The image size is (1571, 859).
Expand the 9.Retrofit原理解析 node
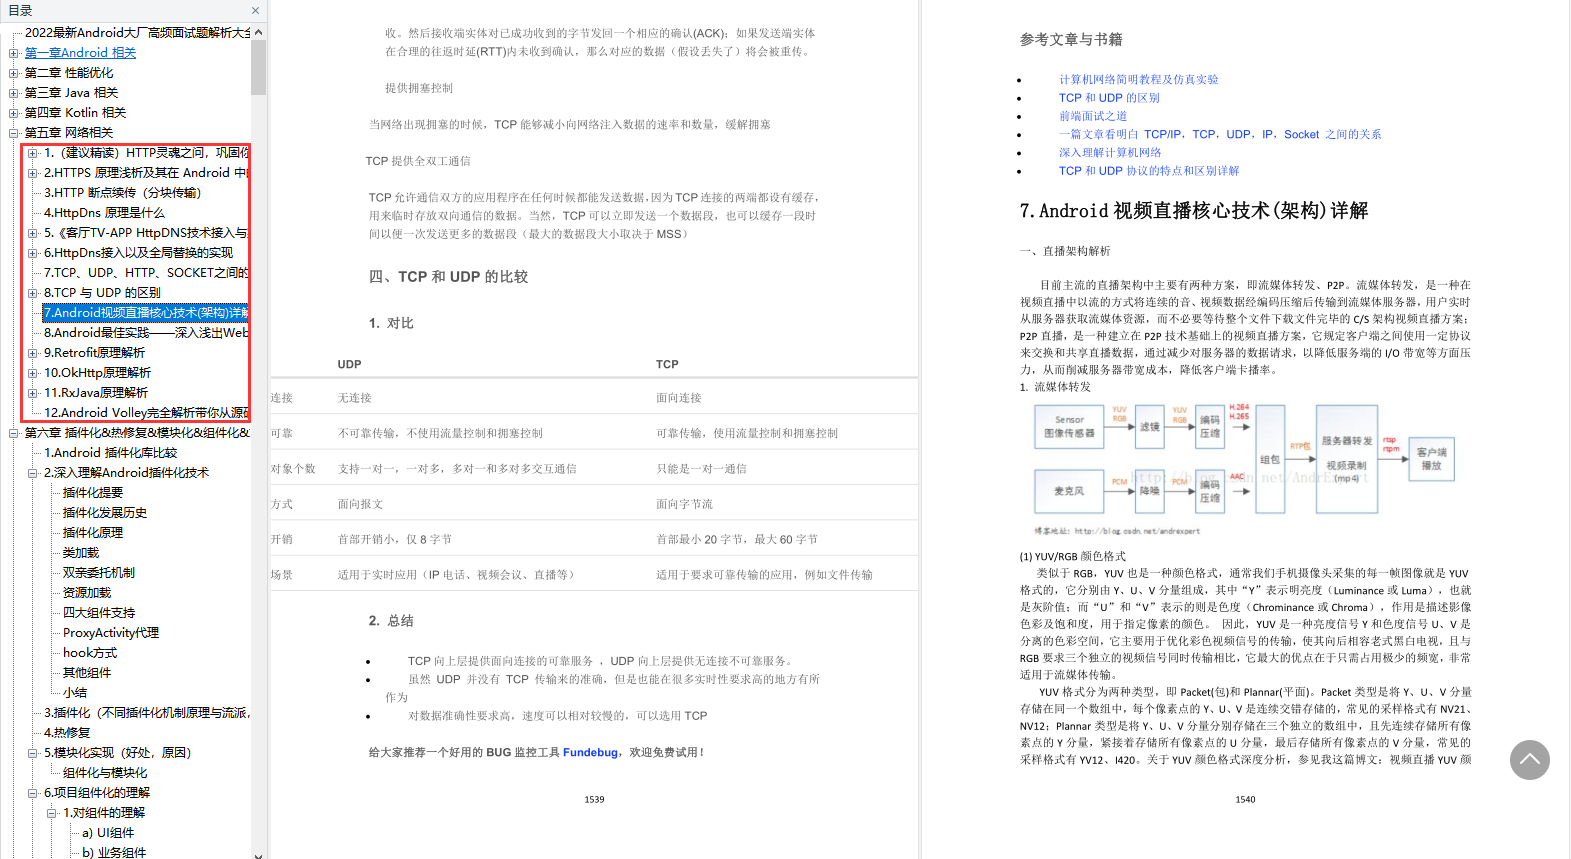coord(33,353)
